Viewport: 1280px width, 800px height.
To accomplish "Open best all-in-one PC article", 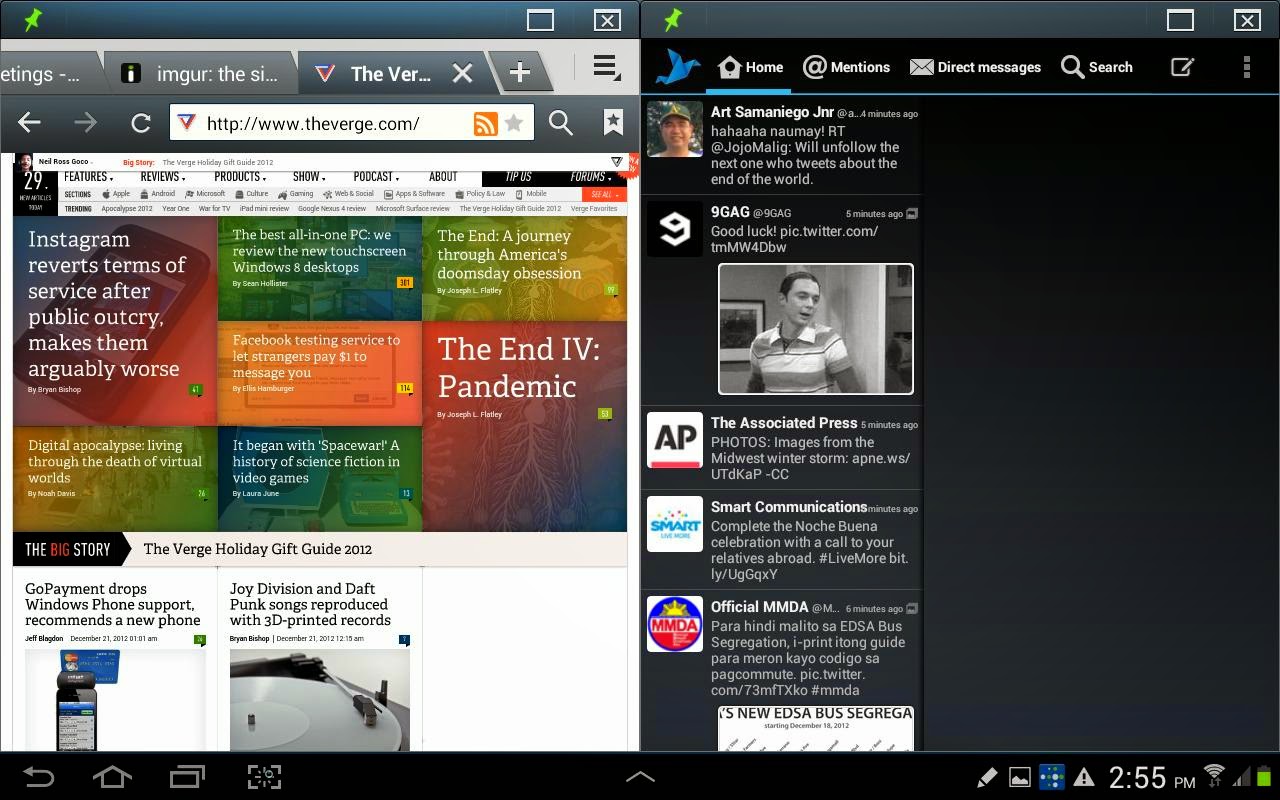I will tap(320, 269).
